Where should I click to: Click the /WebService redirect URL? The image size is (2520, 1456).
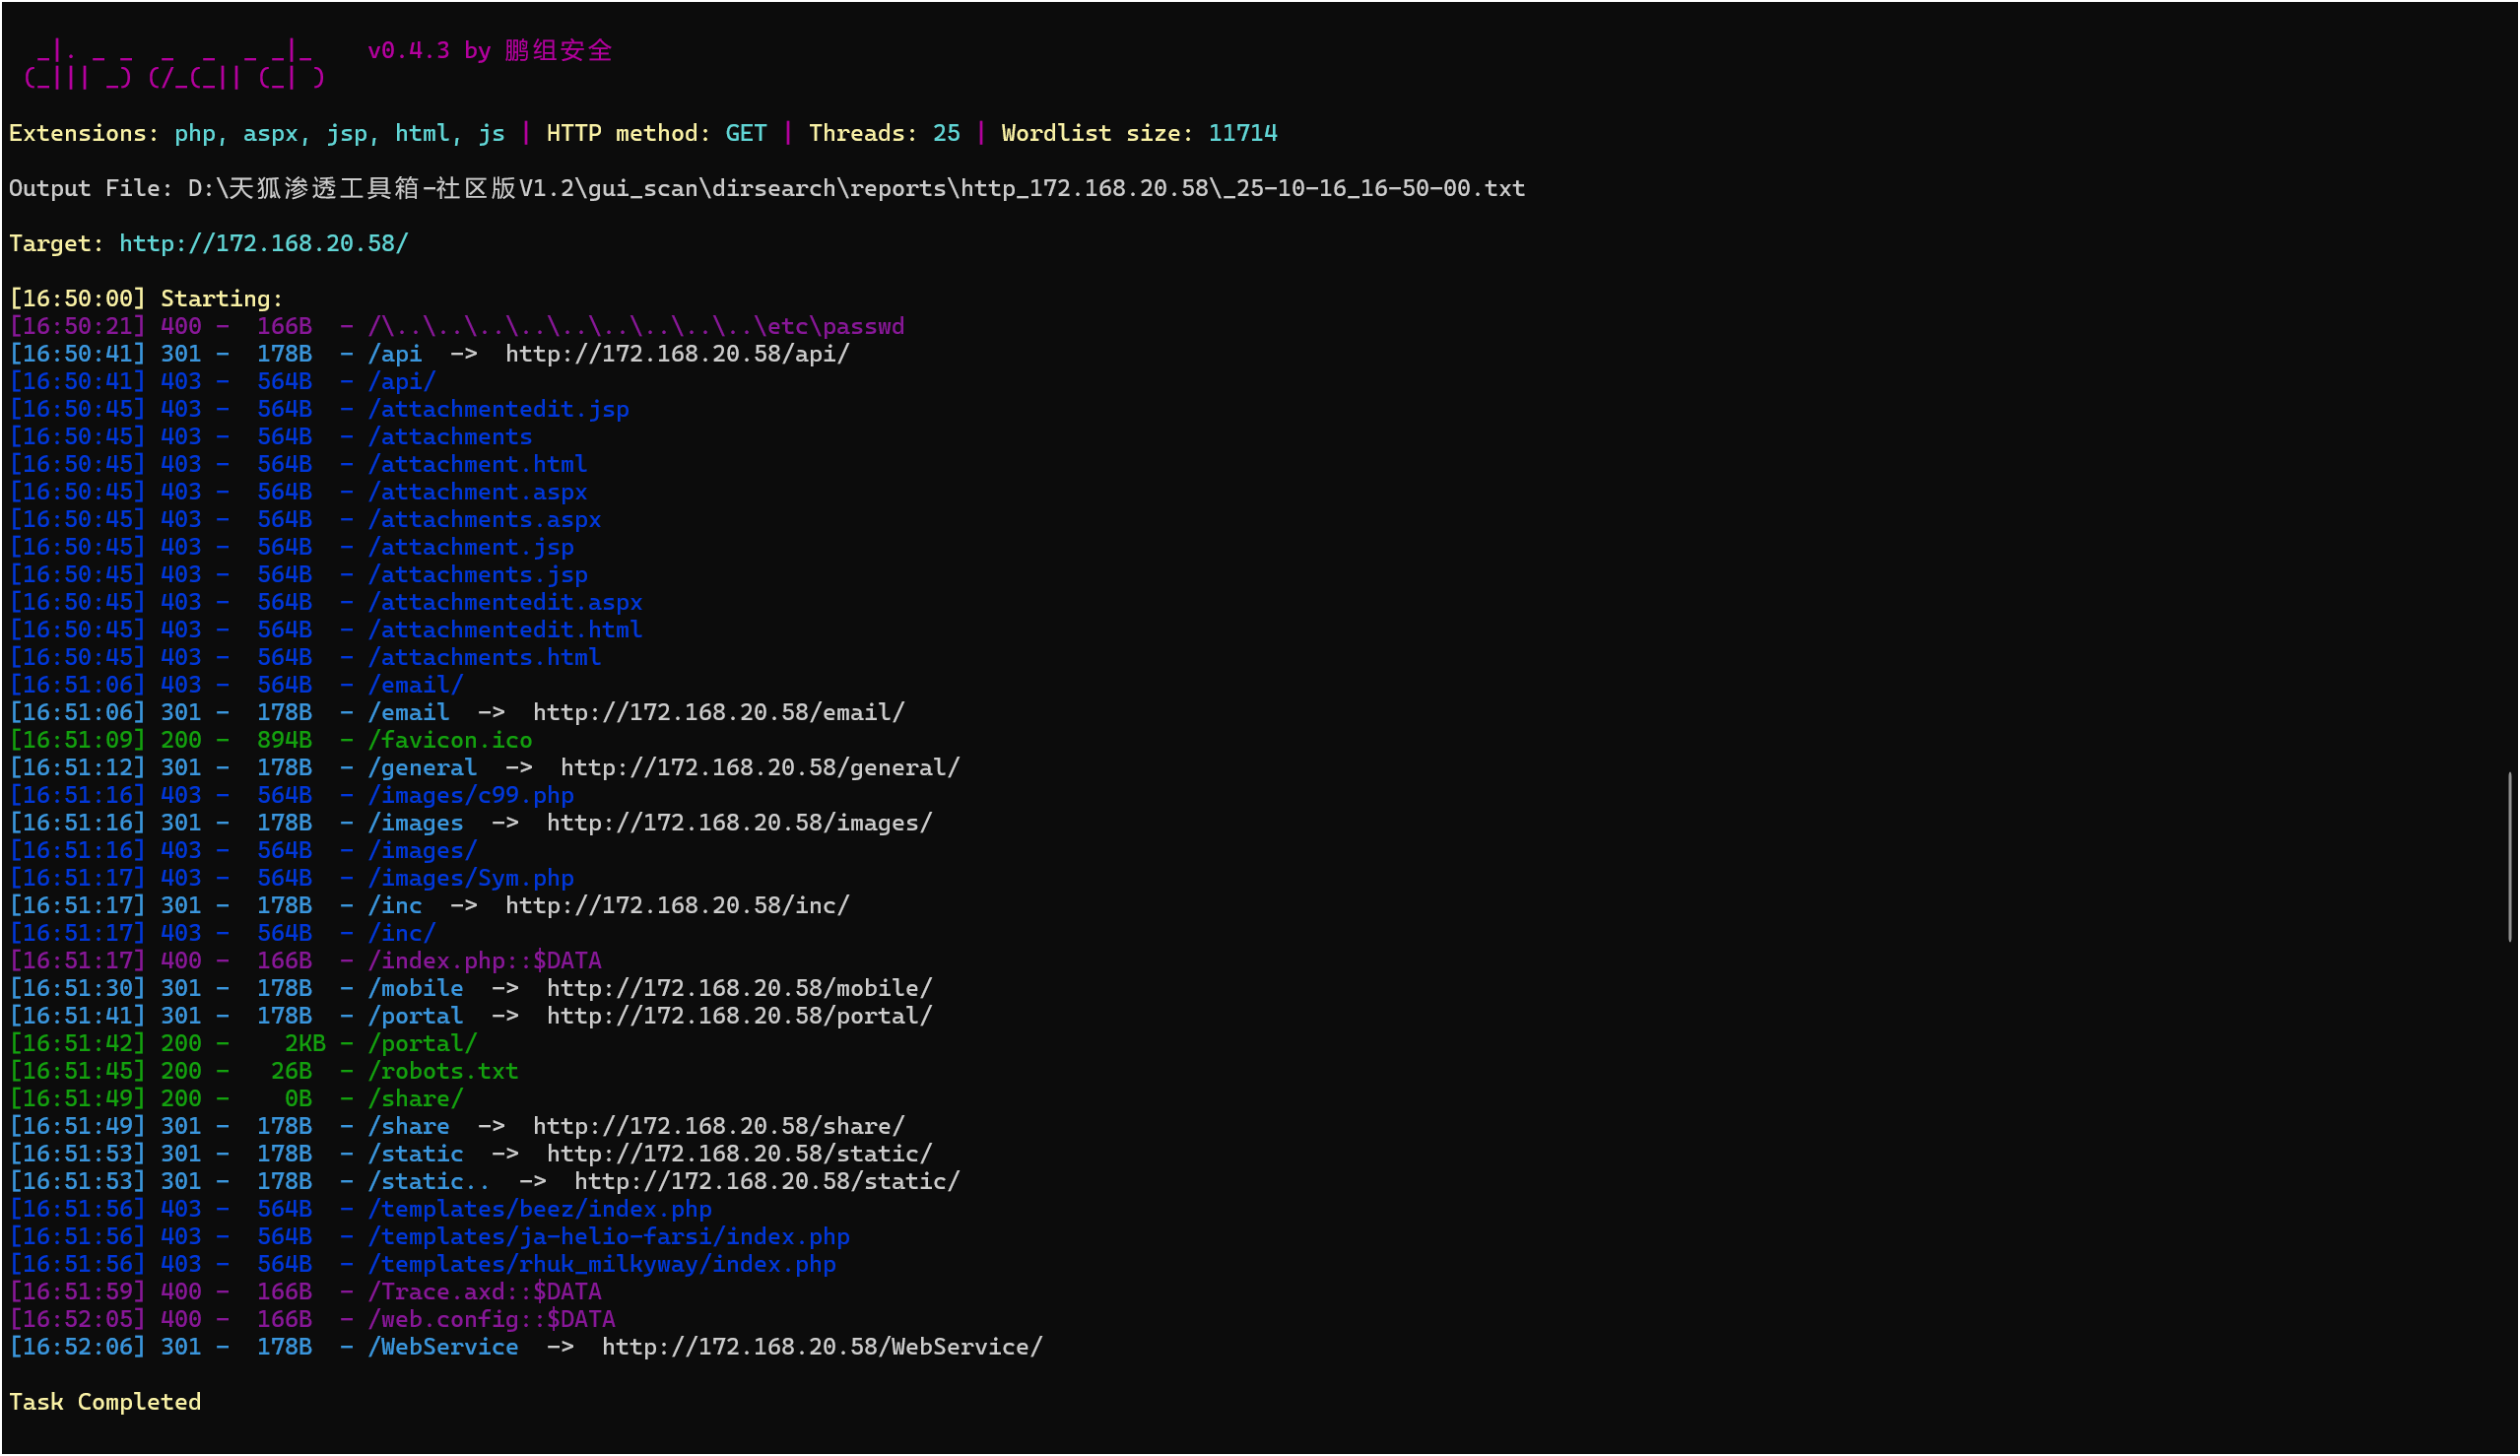[x=821, y=1347]
